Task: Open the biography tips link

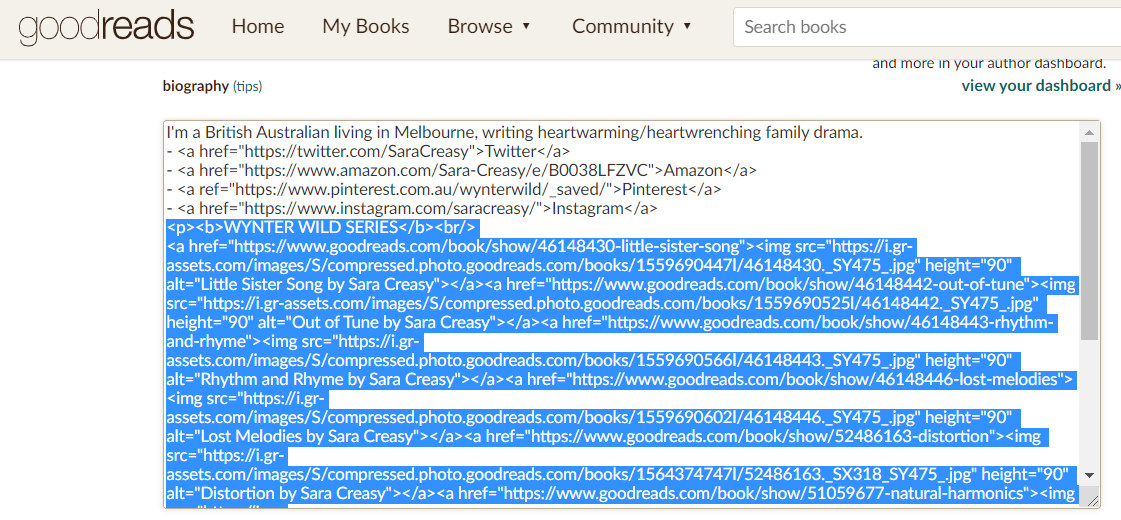Action: pyautogui.click(x=247, y=87)
